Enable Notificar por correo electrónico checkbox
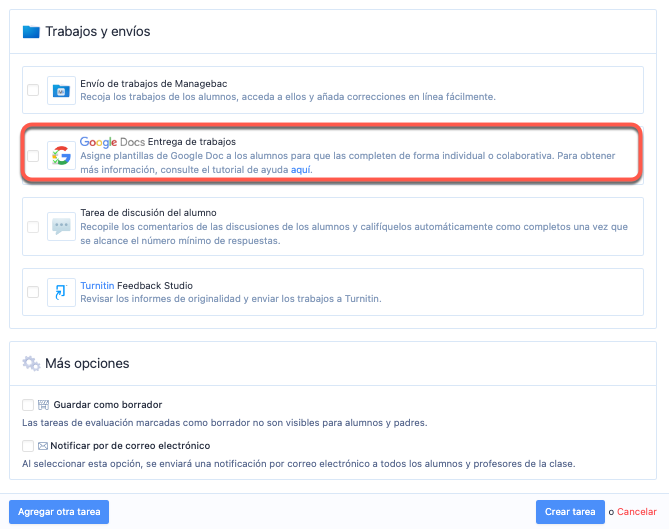 [28, 445]
